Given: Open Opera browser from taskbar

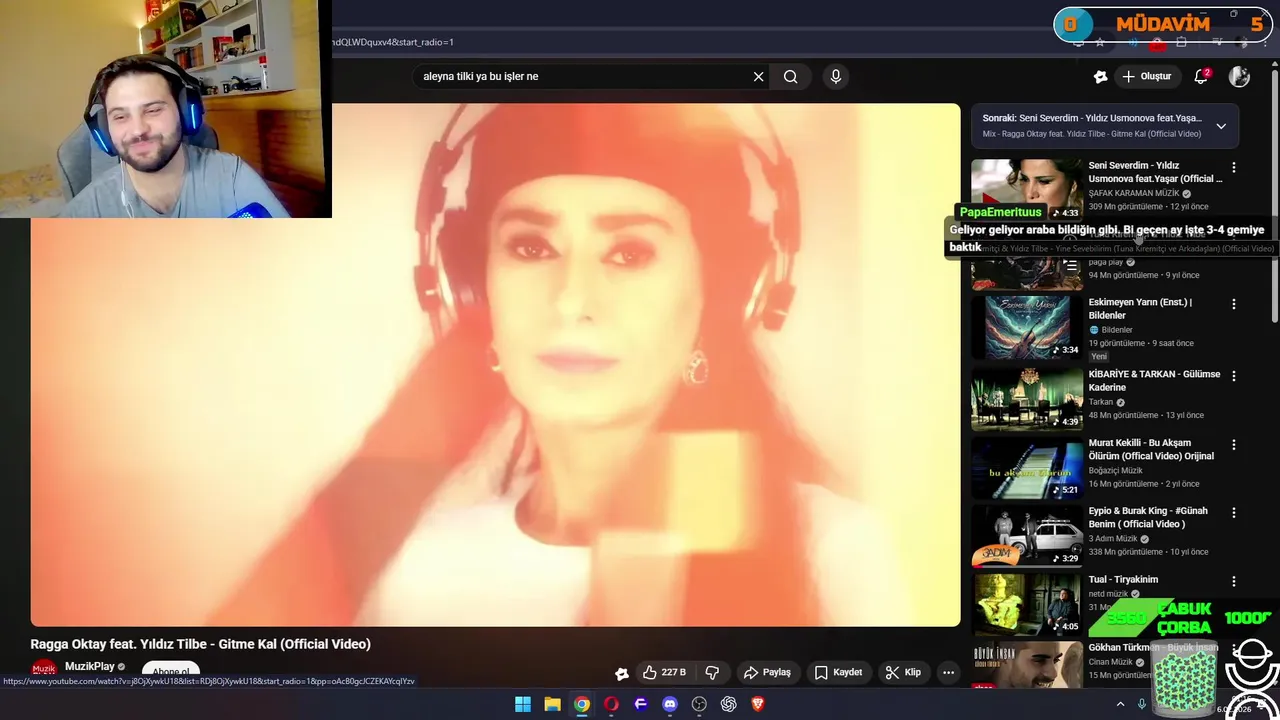Looking at the screenshot, I should pos(611,704).
